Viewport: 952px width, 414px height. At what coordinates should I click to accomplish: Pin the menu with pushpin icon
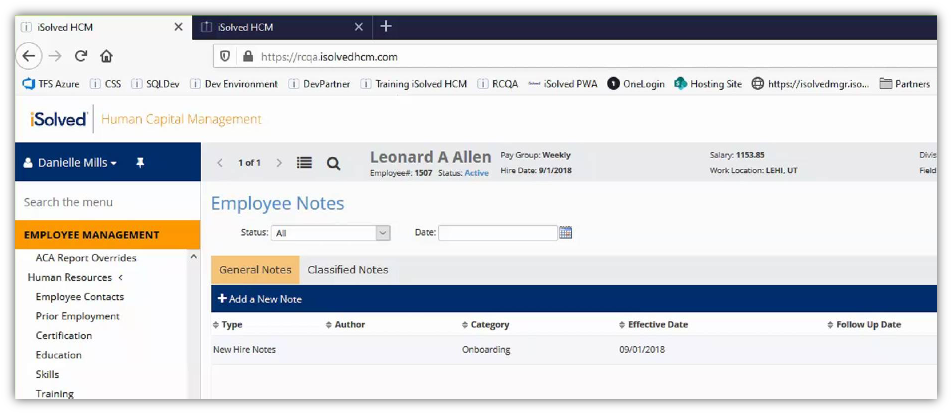140,162
